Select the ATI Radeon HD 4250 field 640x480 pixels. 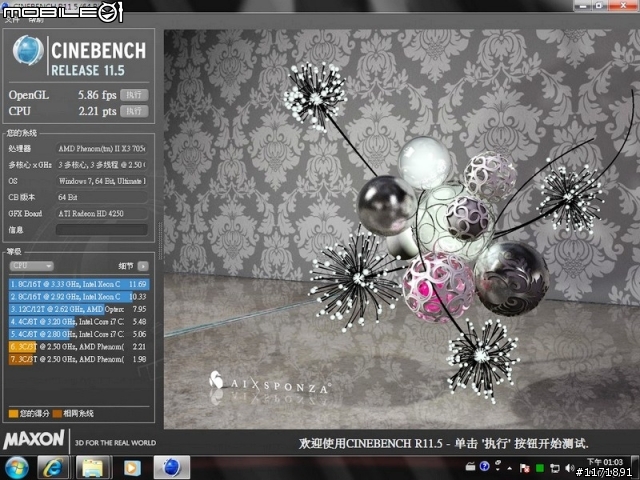(x=102, y=213)
